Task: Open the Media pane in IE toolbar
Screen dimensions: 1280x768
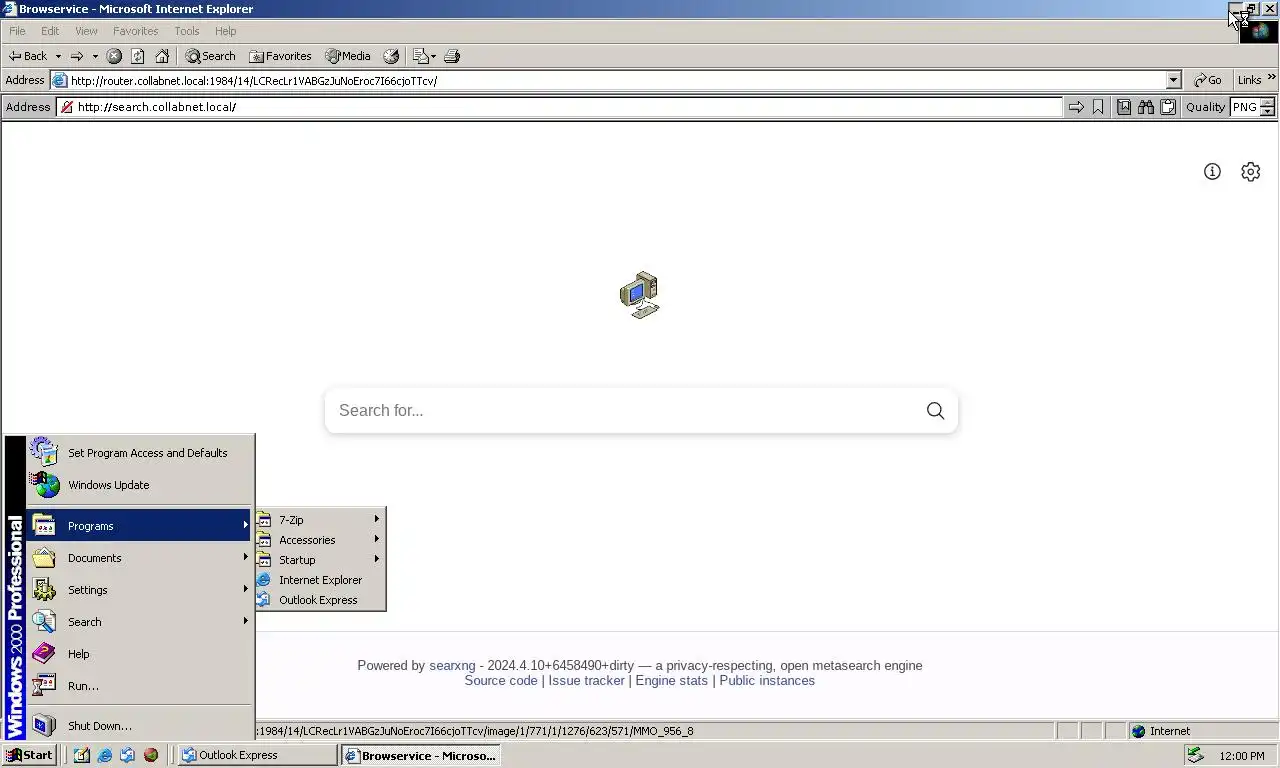Action: (348, 56)
